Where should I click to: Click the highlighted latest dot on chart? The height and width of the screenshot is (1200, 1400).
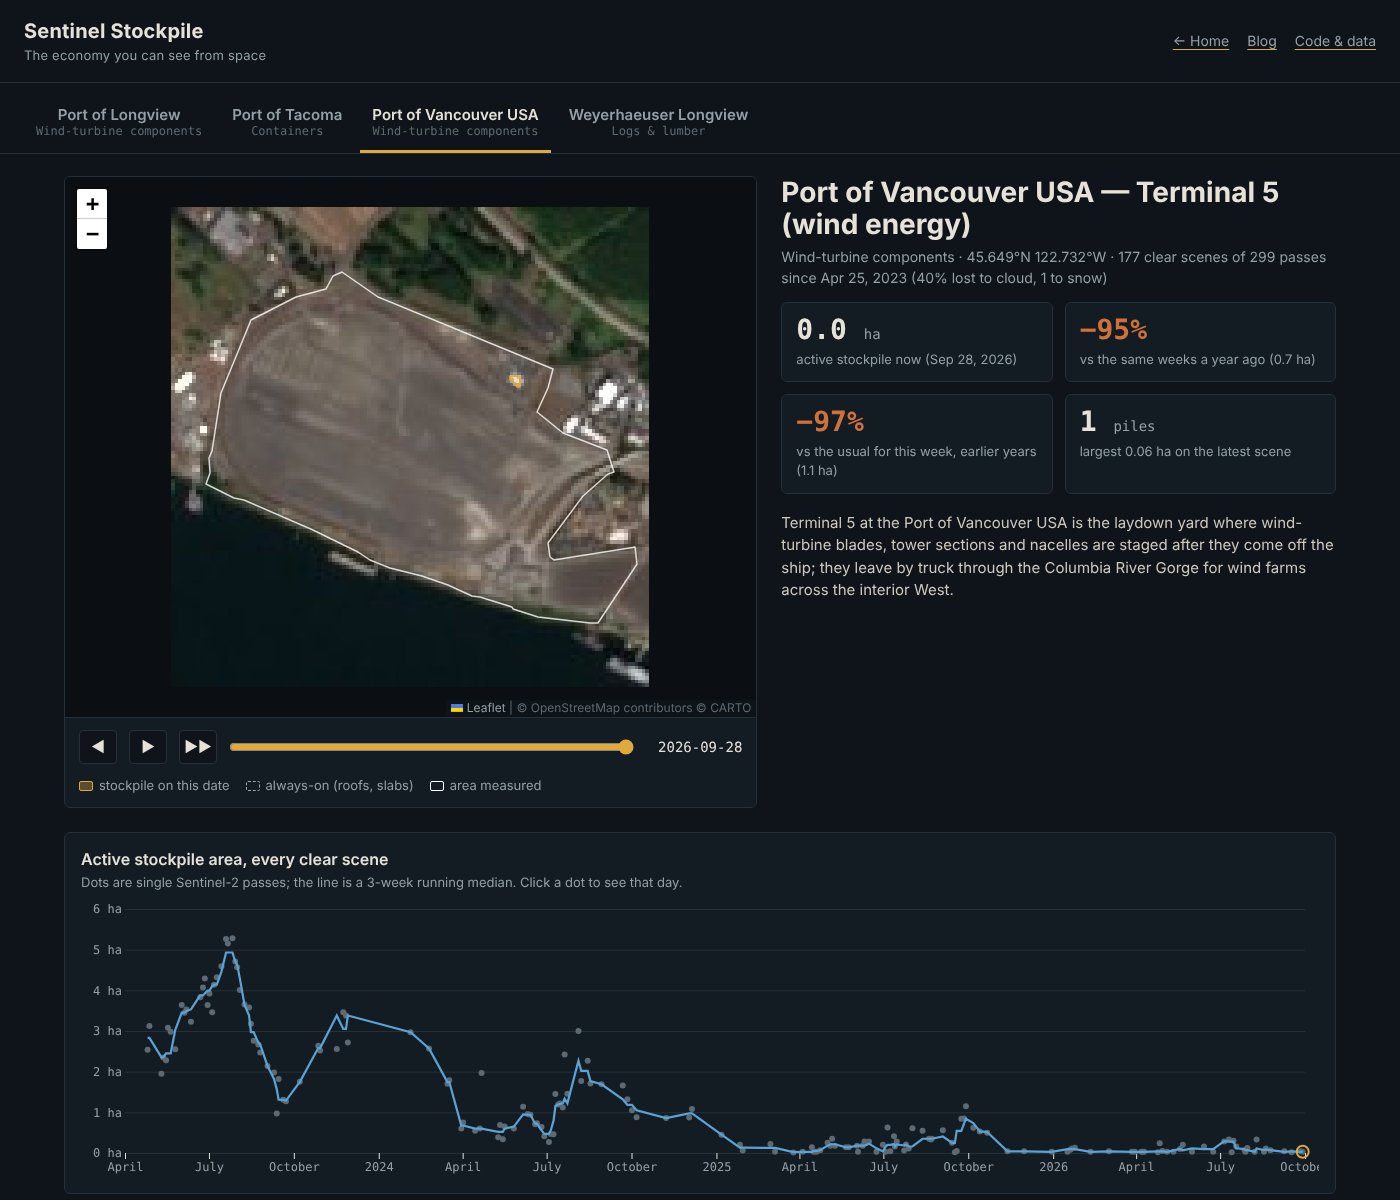coord(1302,1152)
